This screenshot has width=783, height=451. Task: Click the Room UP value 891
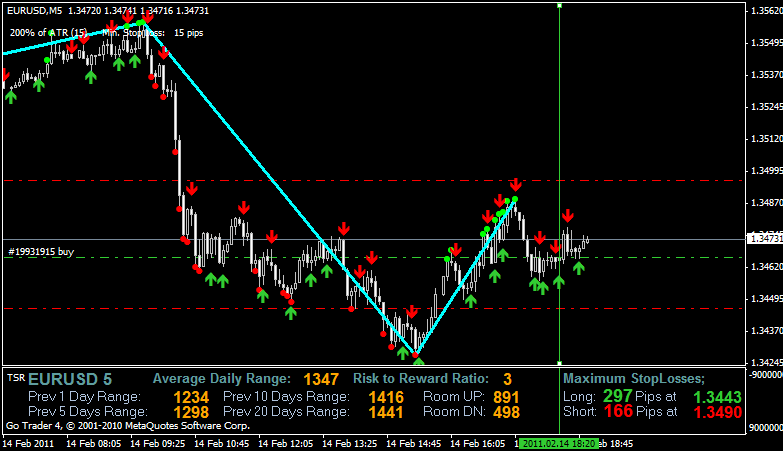point(506,397)
